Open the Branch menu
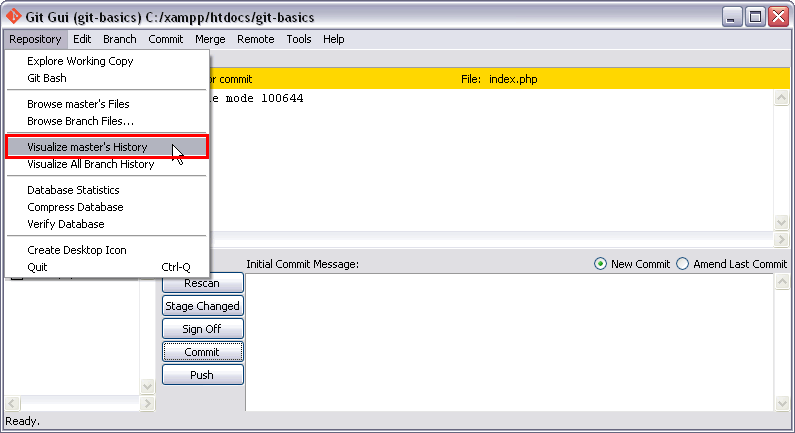 (x=119, y=39)
